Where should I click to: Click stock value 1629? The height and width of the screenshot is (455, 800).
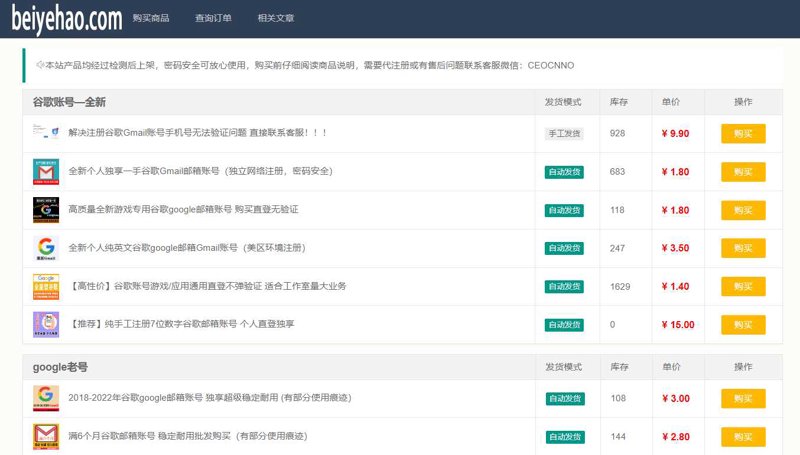(x=620, y=286)
